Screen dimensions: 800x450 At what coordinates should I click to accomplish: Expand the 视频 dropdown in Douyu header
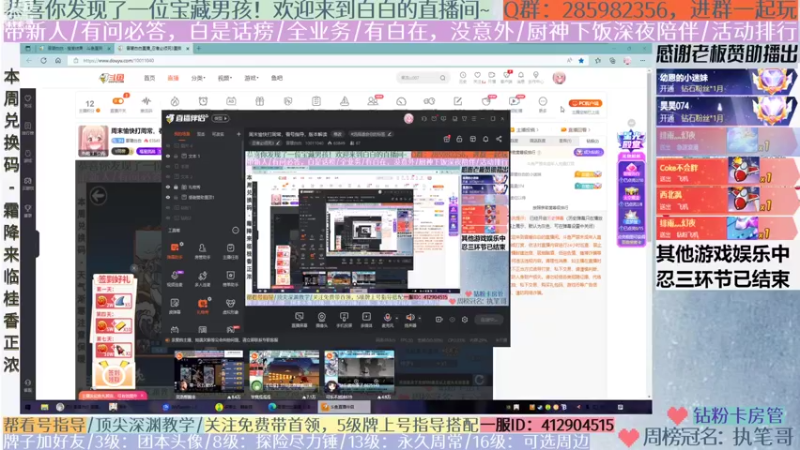pos(224,78)
